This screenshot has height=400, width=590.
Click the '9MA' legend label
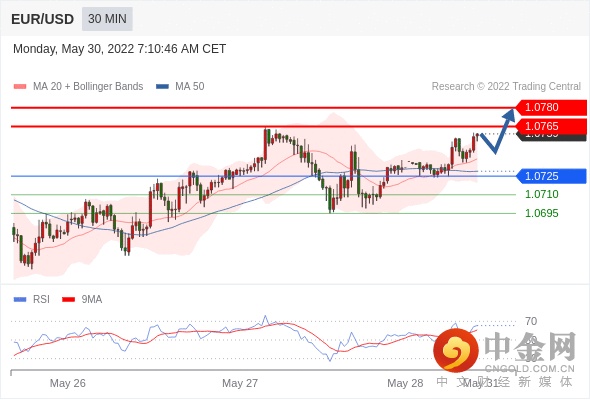coord(92,299)
